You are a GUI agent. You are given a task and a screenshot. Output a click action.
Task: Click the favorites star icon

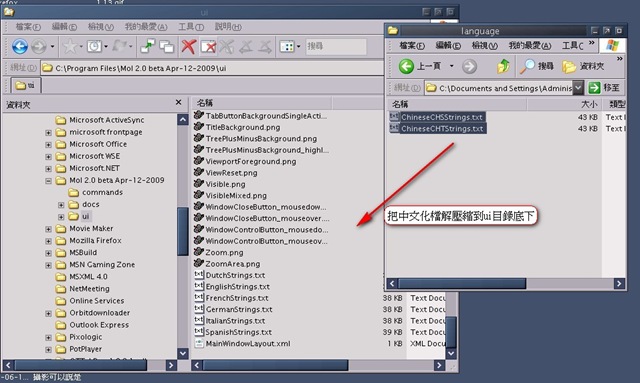coord(69,47)
